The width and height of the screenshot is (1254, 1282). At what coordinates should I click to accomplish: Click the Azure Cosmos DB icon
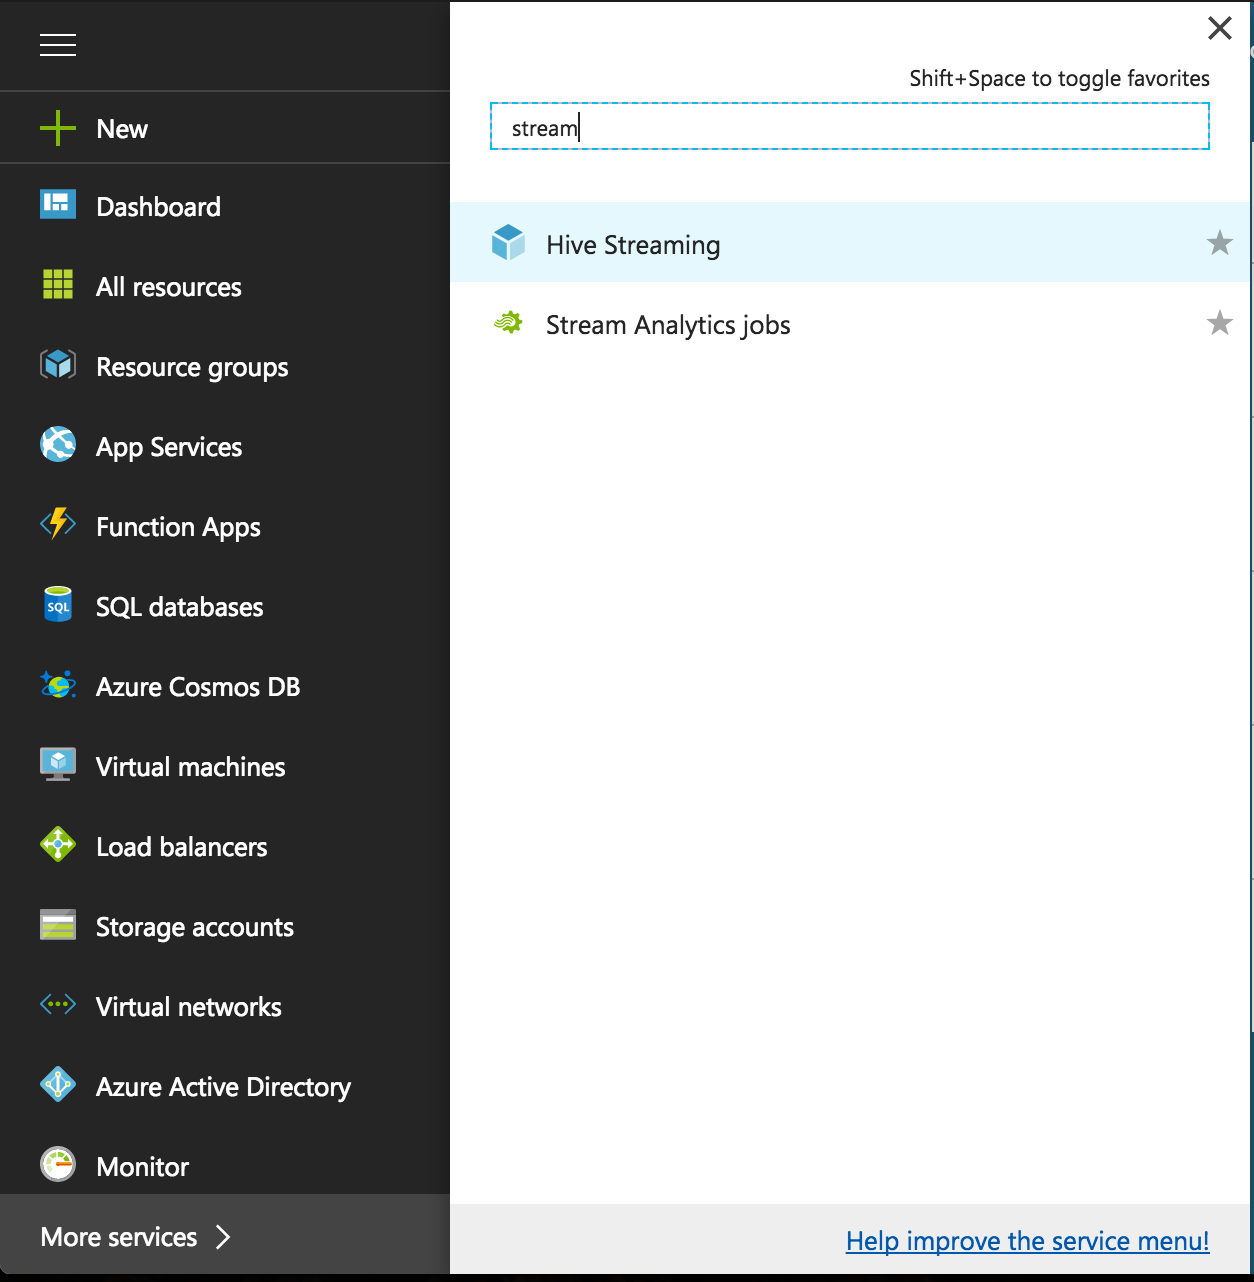pos(58,684)
